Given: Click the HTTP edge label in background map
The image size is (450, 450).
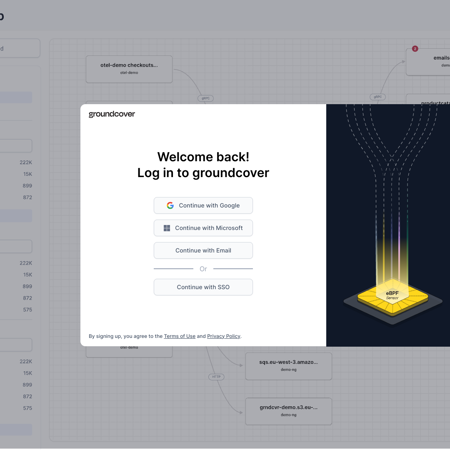Looking at the screenshot, I should (x=216, y=377).
